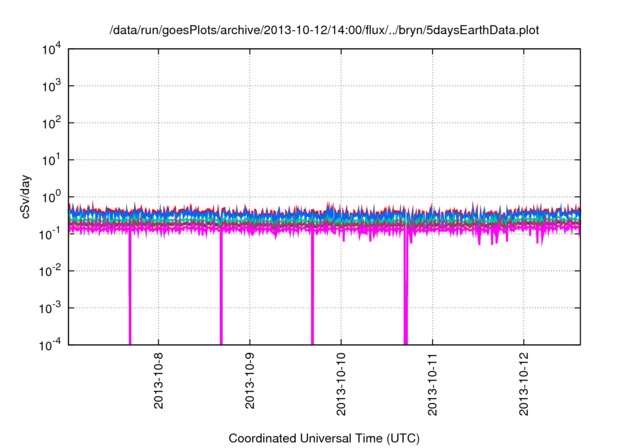Click the 10^-1 y-axis tick label
Viewport: 640px width, 448px height.
point(51,234)
